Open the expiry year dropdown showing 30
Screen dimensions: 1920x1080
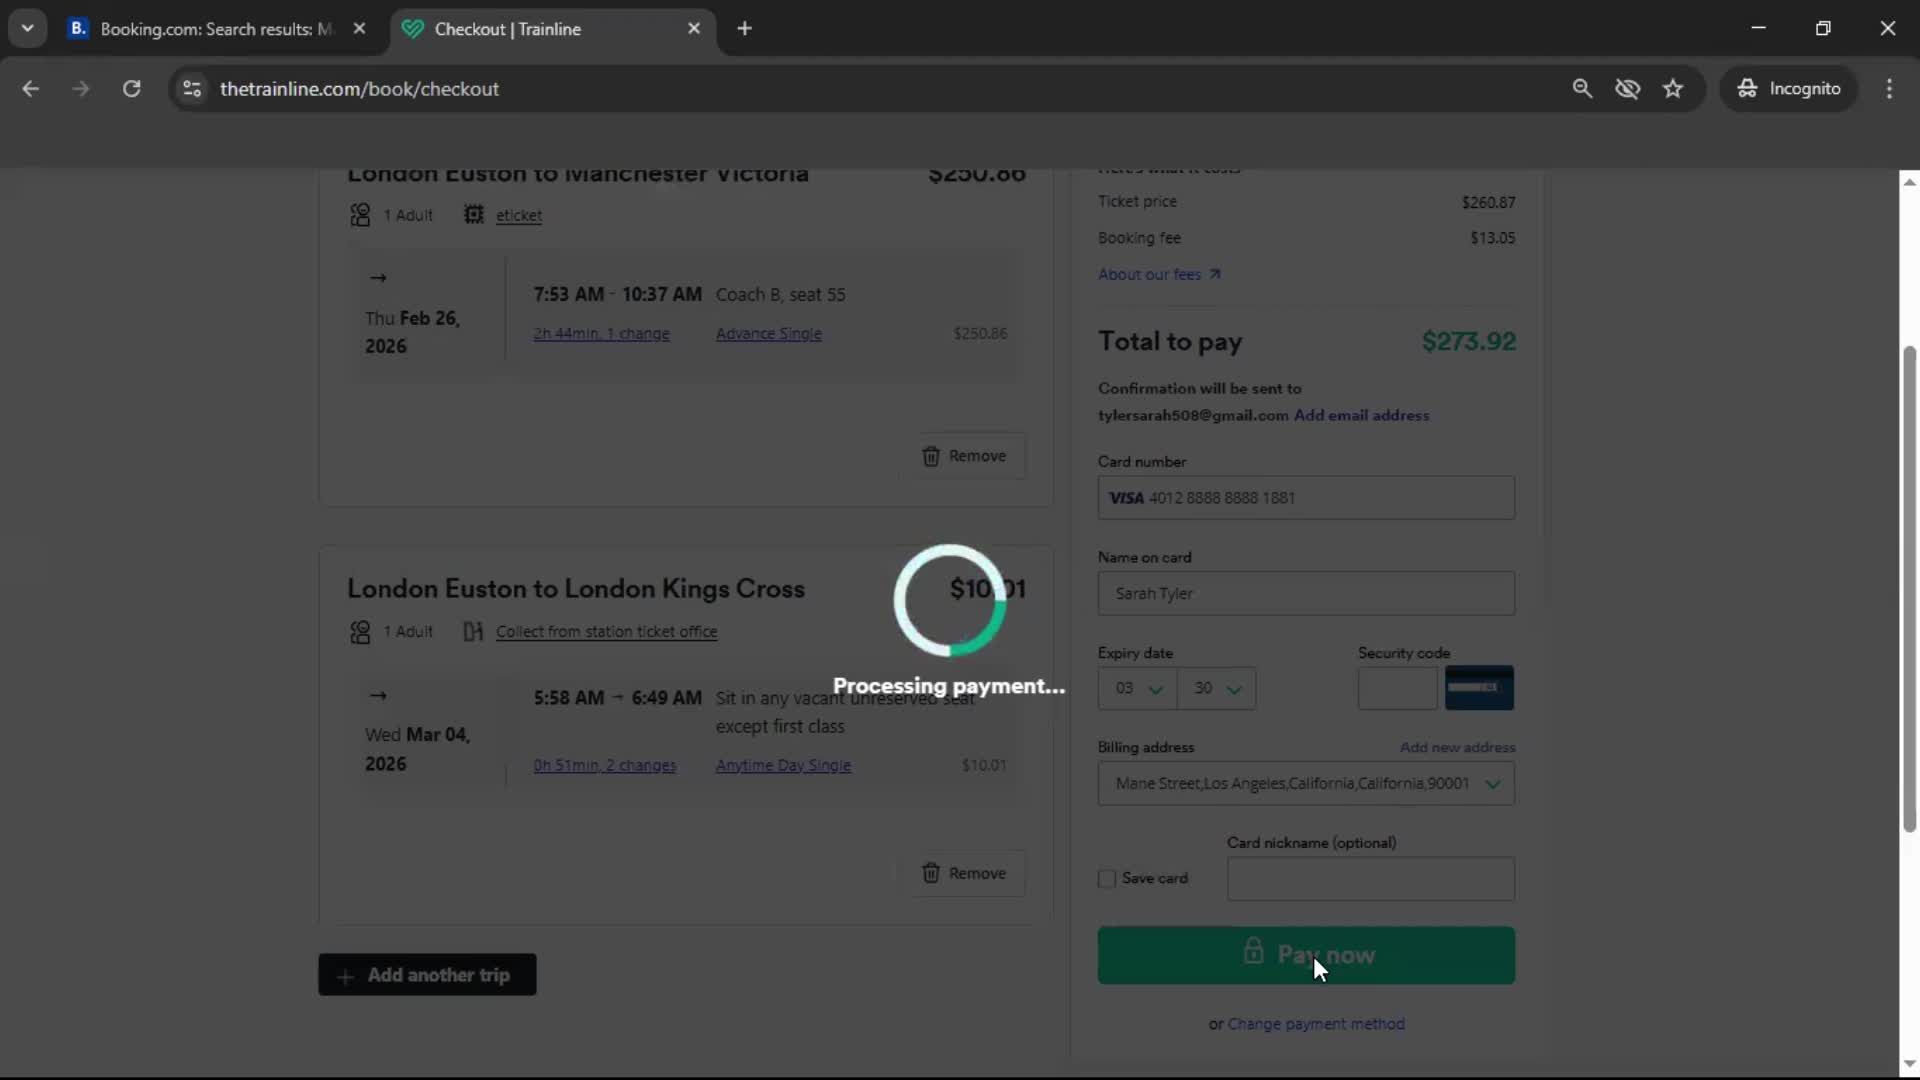tap(1216, 688)
